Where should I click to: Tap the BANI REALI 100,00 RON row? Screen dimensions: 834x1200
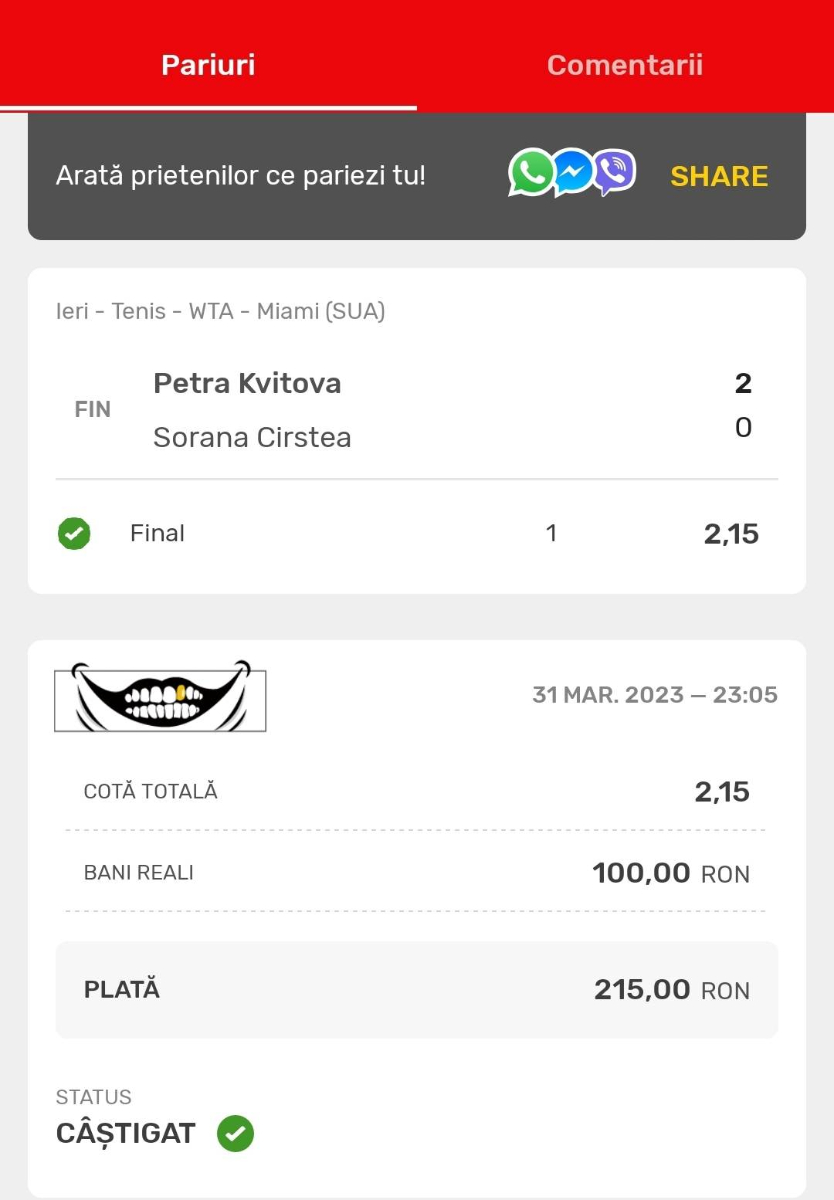417,873
